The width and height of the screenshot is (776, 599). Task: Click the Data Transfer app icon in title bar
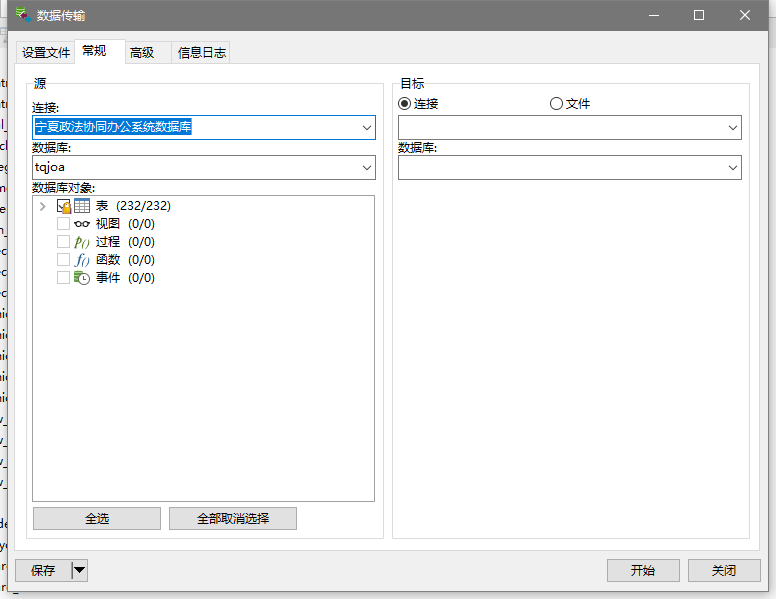(x=23, y=15)
